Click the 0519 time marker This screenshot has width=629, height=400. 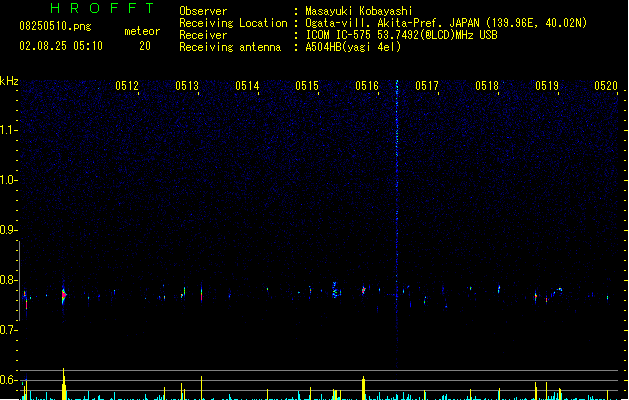(547, 86)
